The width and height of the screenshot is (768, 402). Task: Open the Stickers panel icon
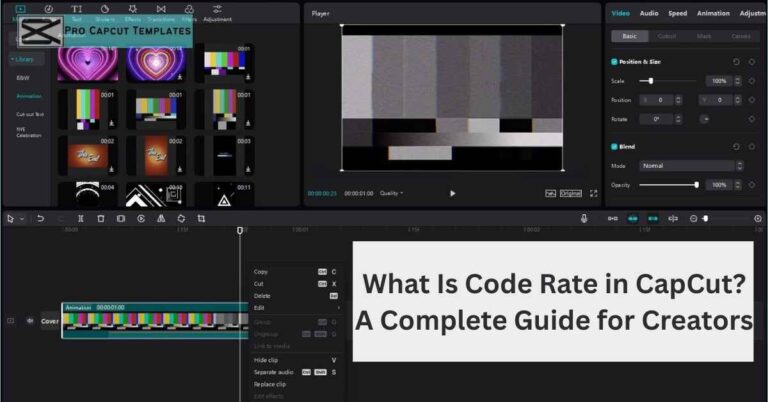point(105,9)
